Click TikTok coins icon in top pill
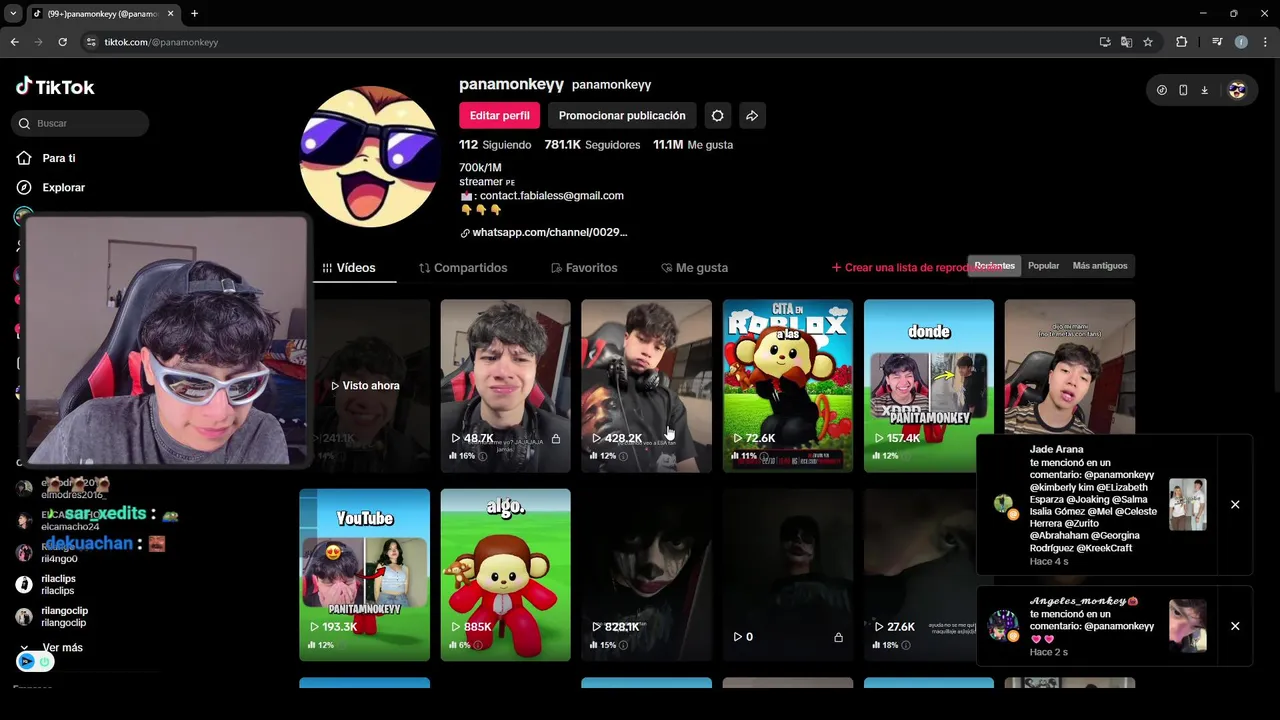1280x720 pixels. click(1161, 90)
